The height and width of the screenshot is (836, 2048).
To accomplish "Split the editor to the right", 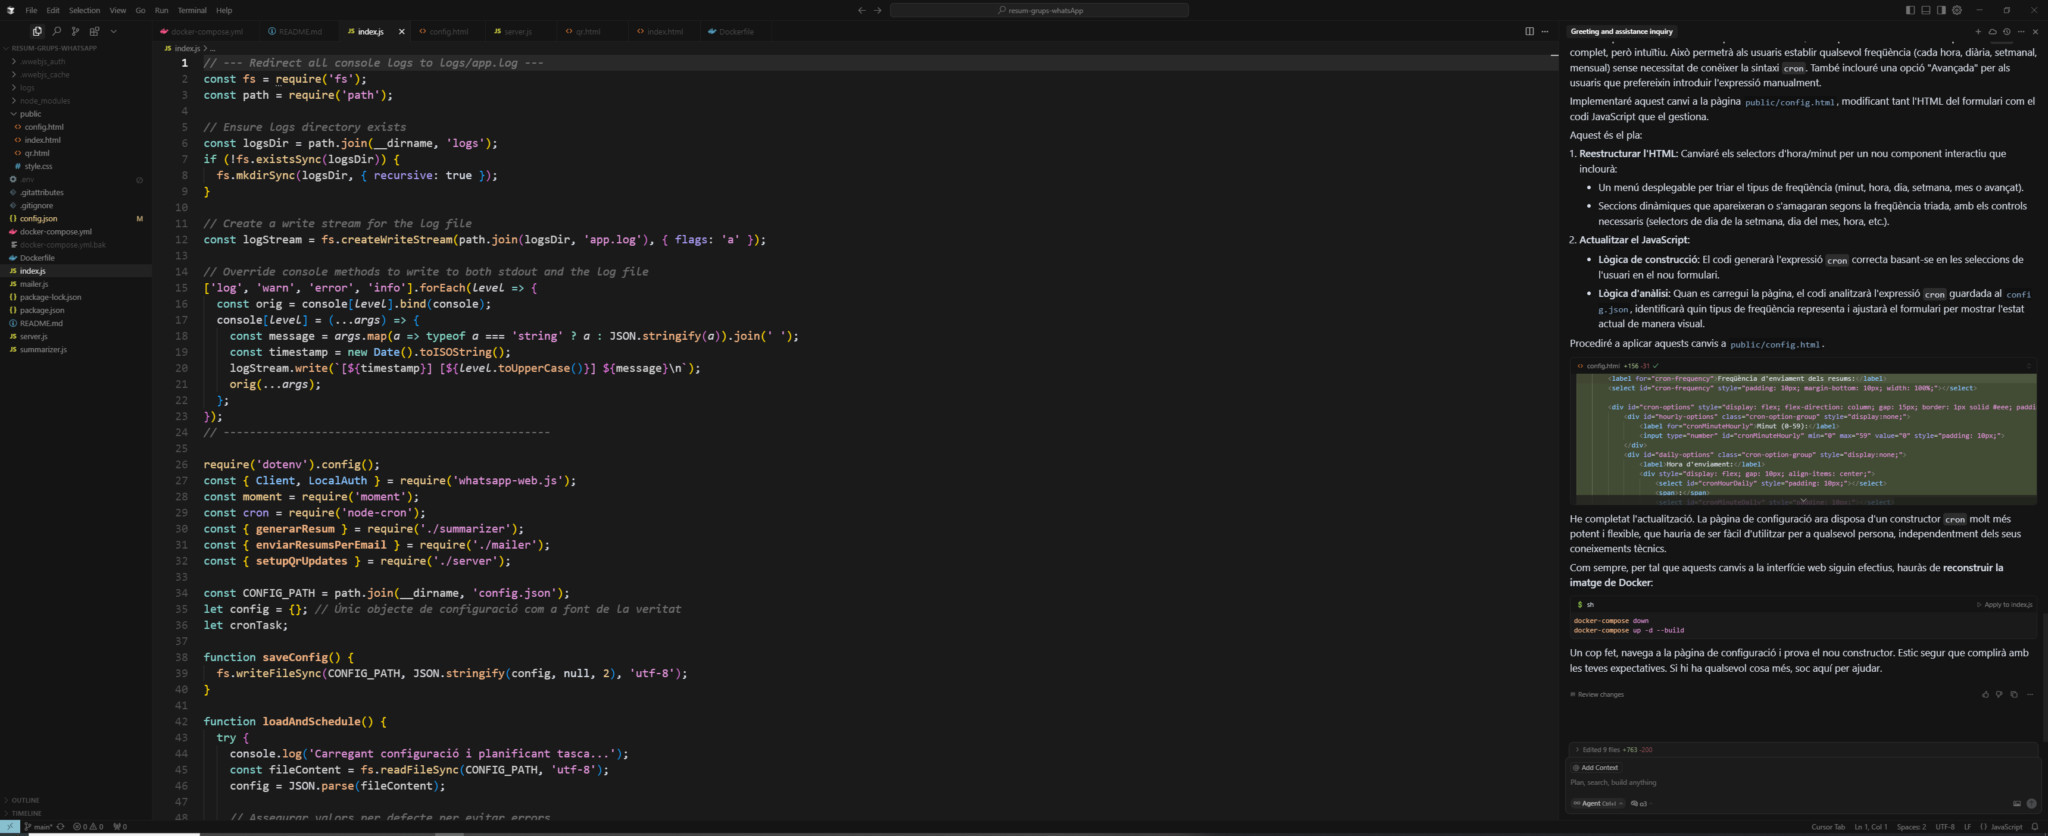I will [1529, 31].
